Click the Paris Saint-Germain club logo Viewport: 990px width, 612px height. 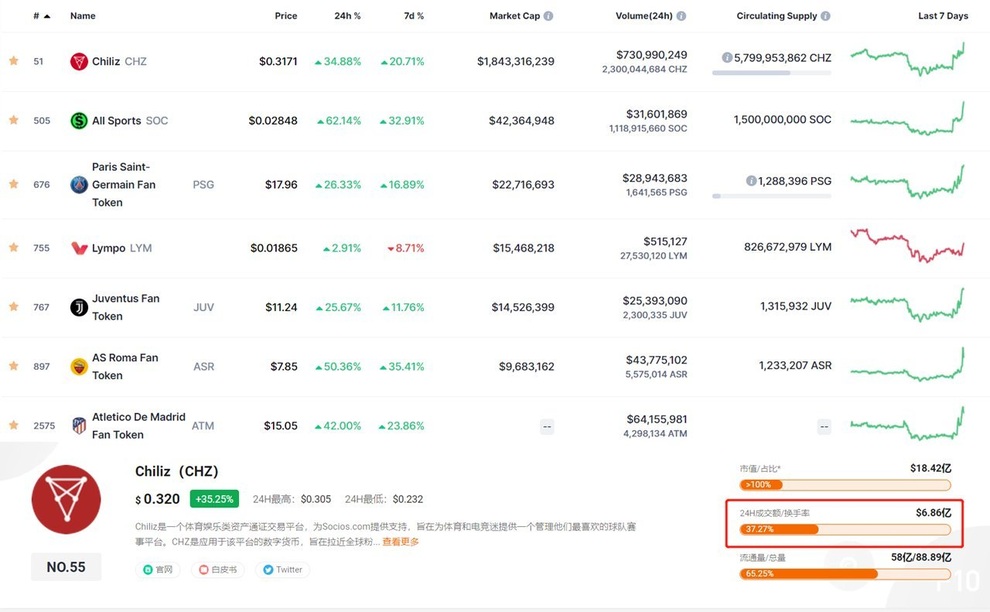(x=79, y=184)
